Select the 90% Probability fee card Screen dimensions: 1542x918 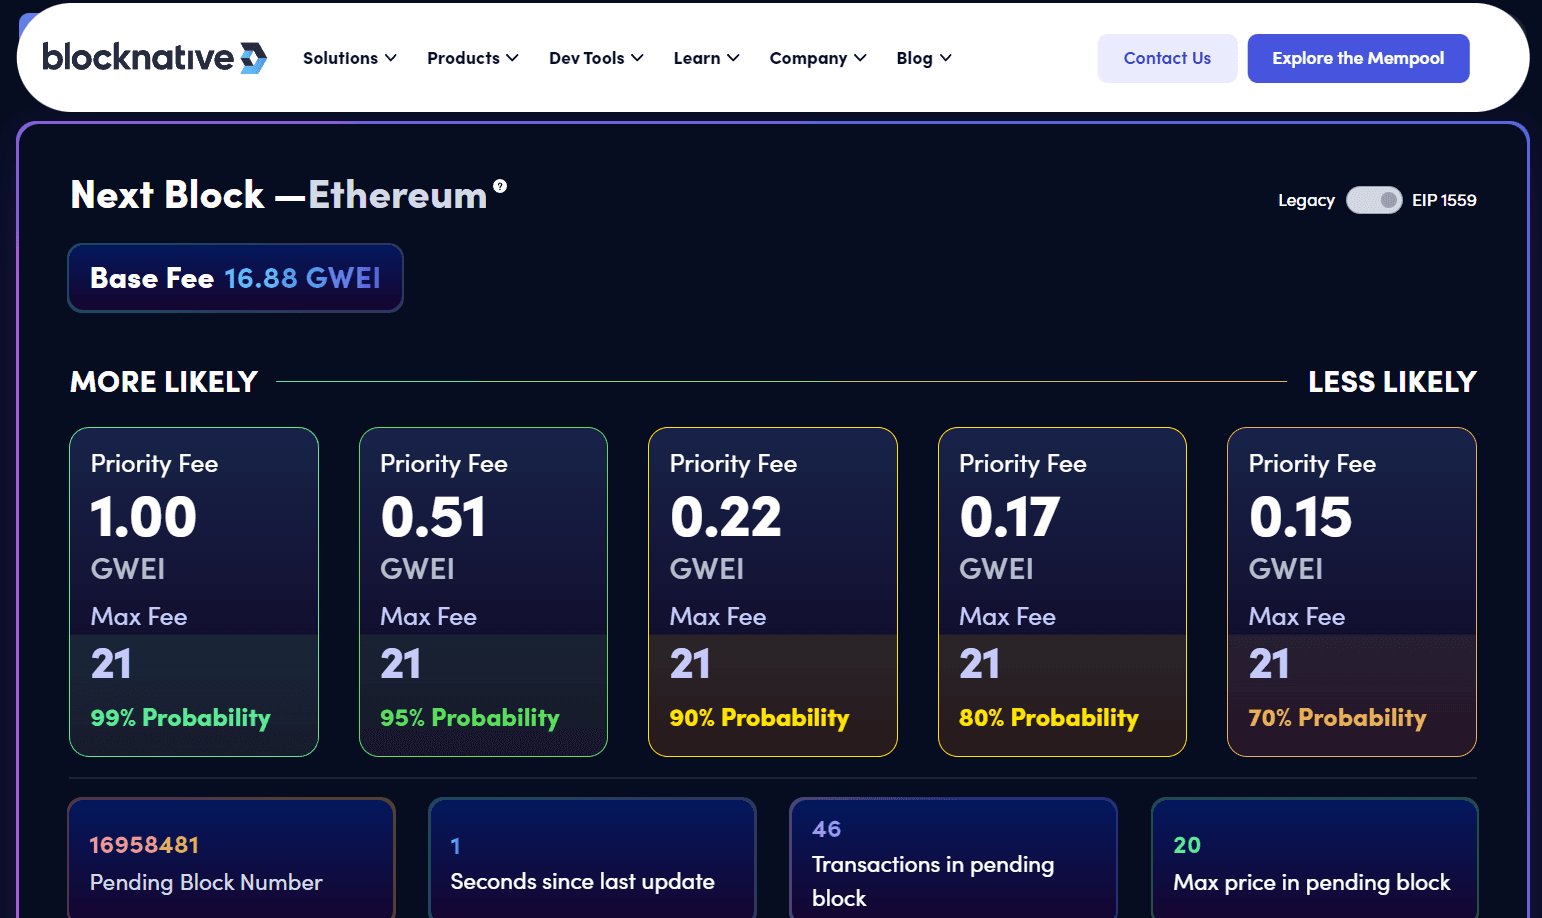pos(773,592)
